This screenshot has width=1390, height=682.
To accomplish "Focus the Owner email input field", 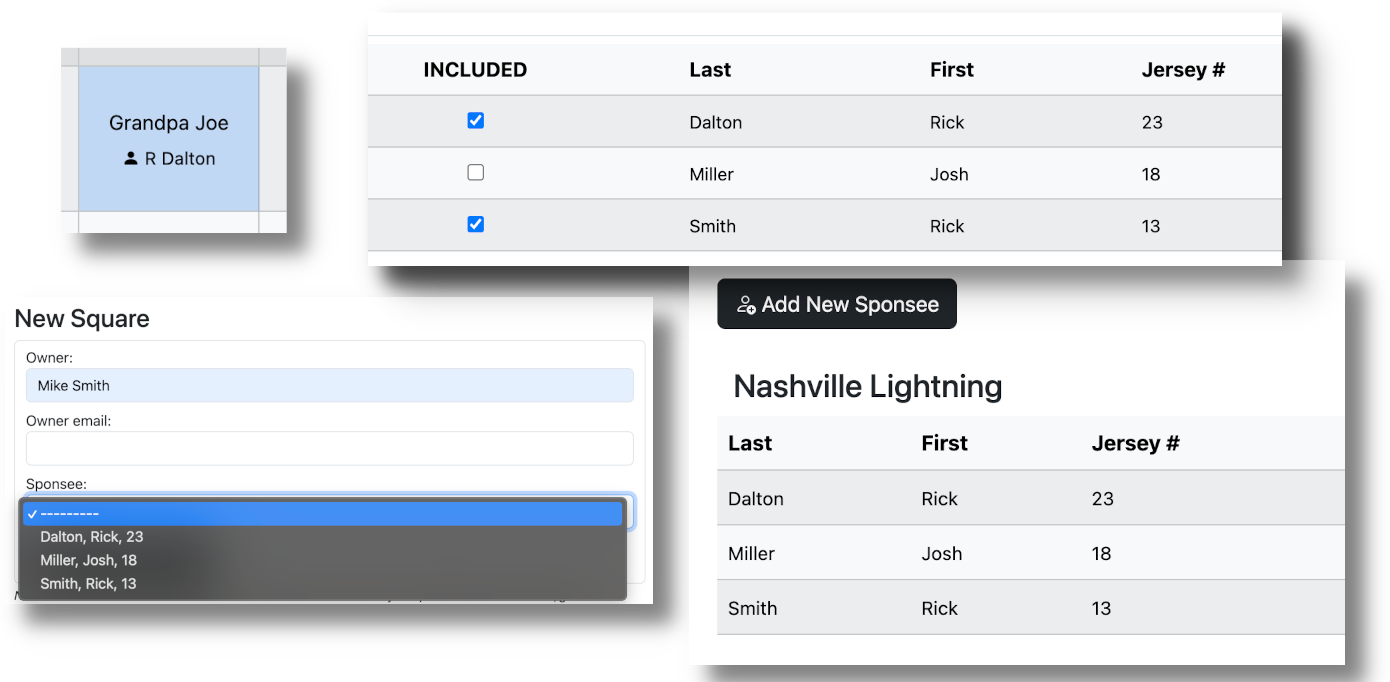I will pos(329,448).
